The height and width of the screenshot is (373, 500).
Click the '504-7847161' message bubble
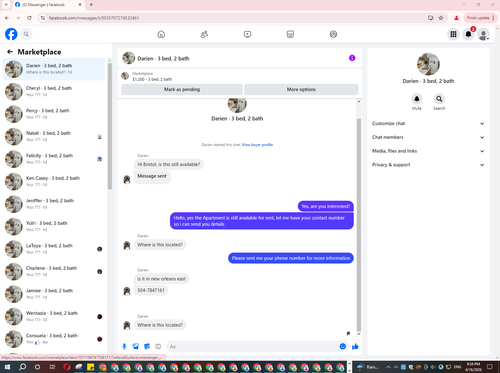pyautogui.click(x=151, y=290)
